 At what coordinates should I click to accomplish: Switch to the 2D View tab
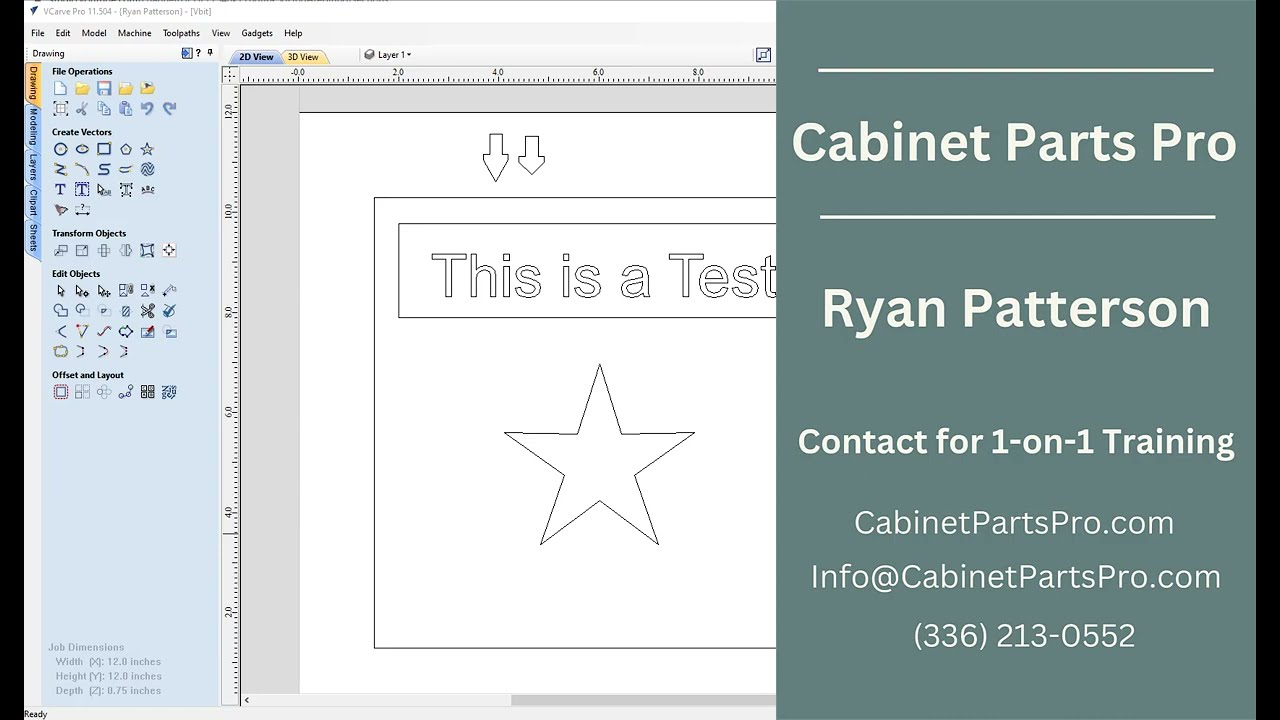pyautogui.click(x=255, y=57)
